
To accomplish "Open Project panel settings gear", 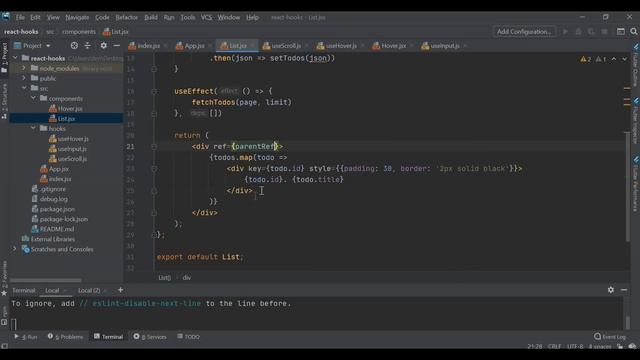I will [x=104, y=46].
